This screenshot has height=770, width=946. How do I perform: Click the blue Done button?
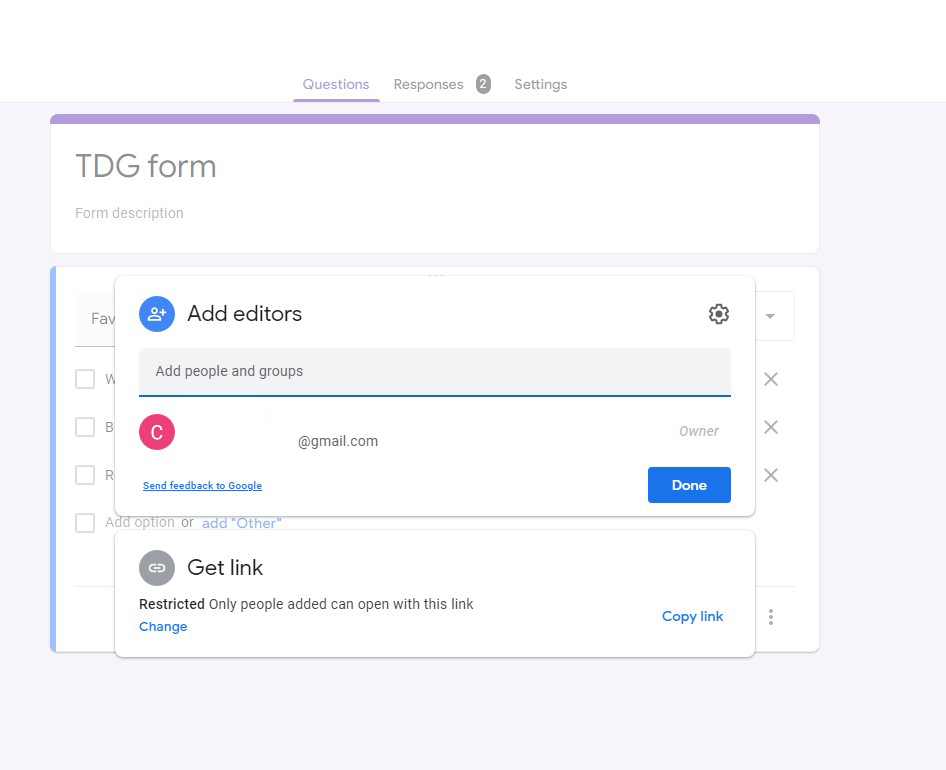coord(689,485)
